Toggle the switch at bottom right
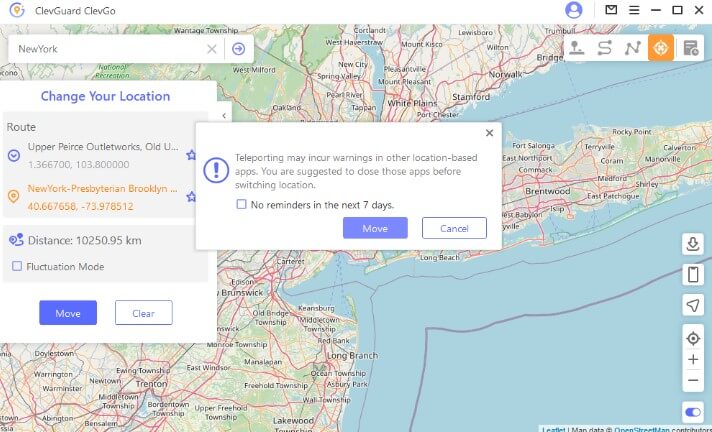712x432 pixels. point(693,412)
